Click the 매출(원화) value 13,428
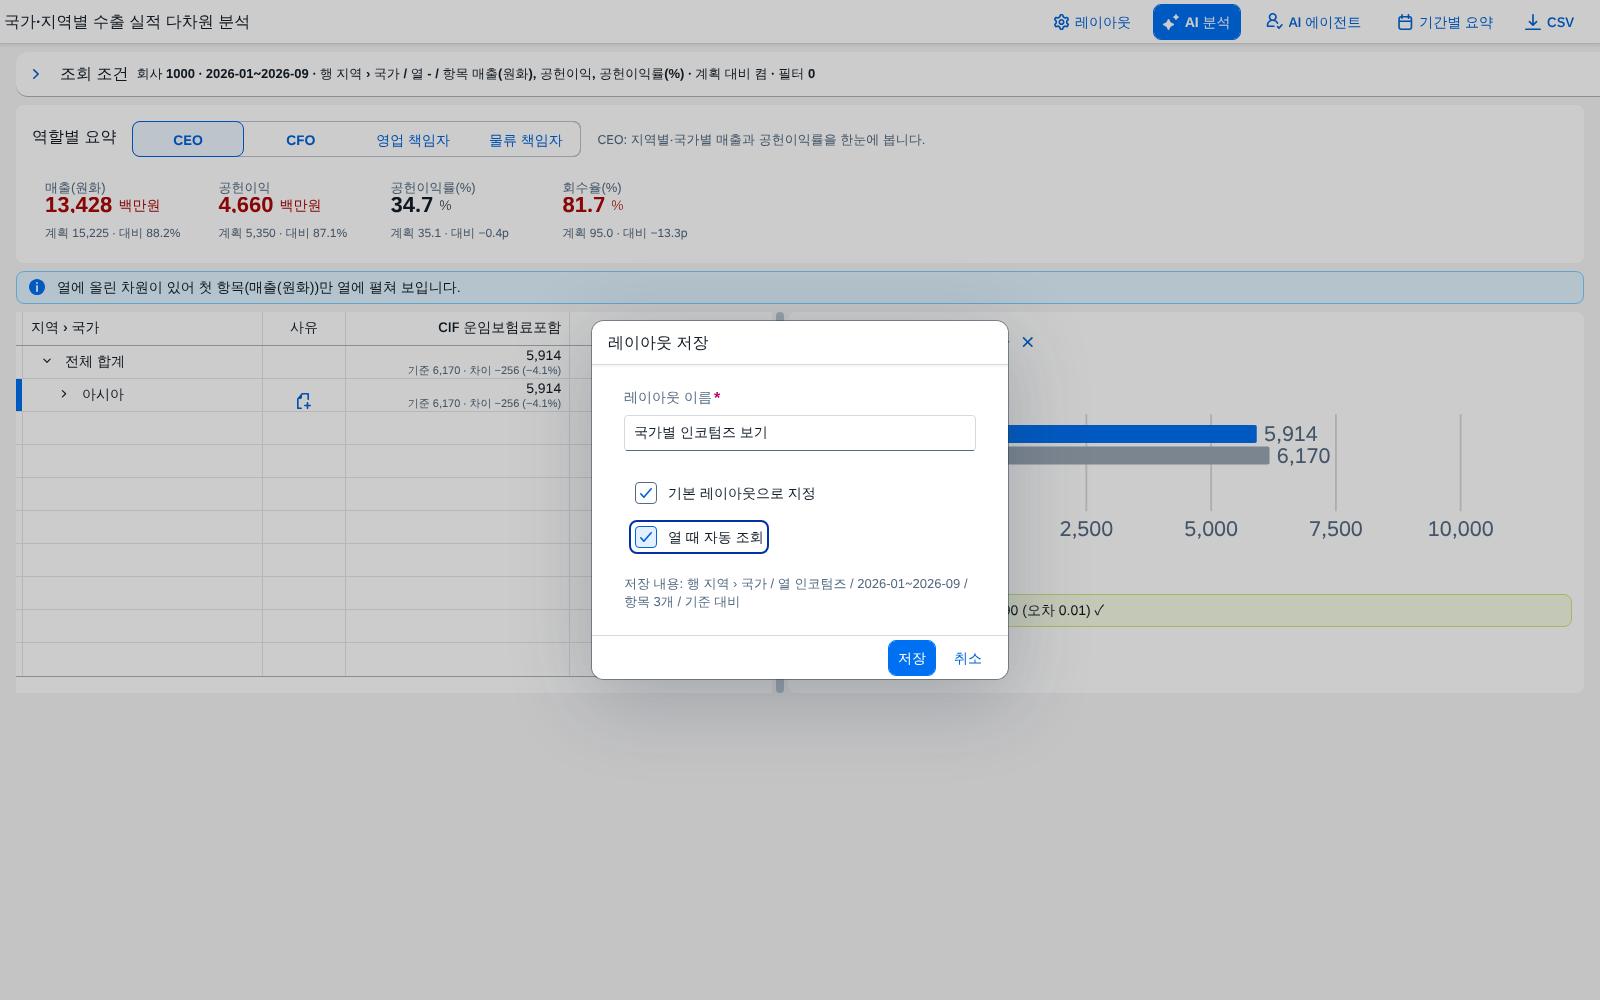Image resolution: width=1600 pixels, height=1000 pixels. point(78,205)
